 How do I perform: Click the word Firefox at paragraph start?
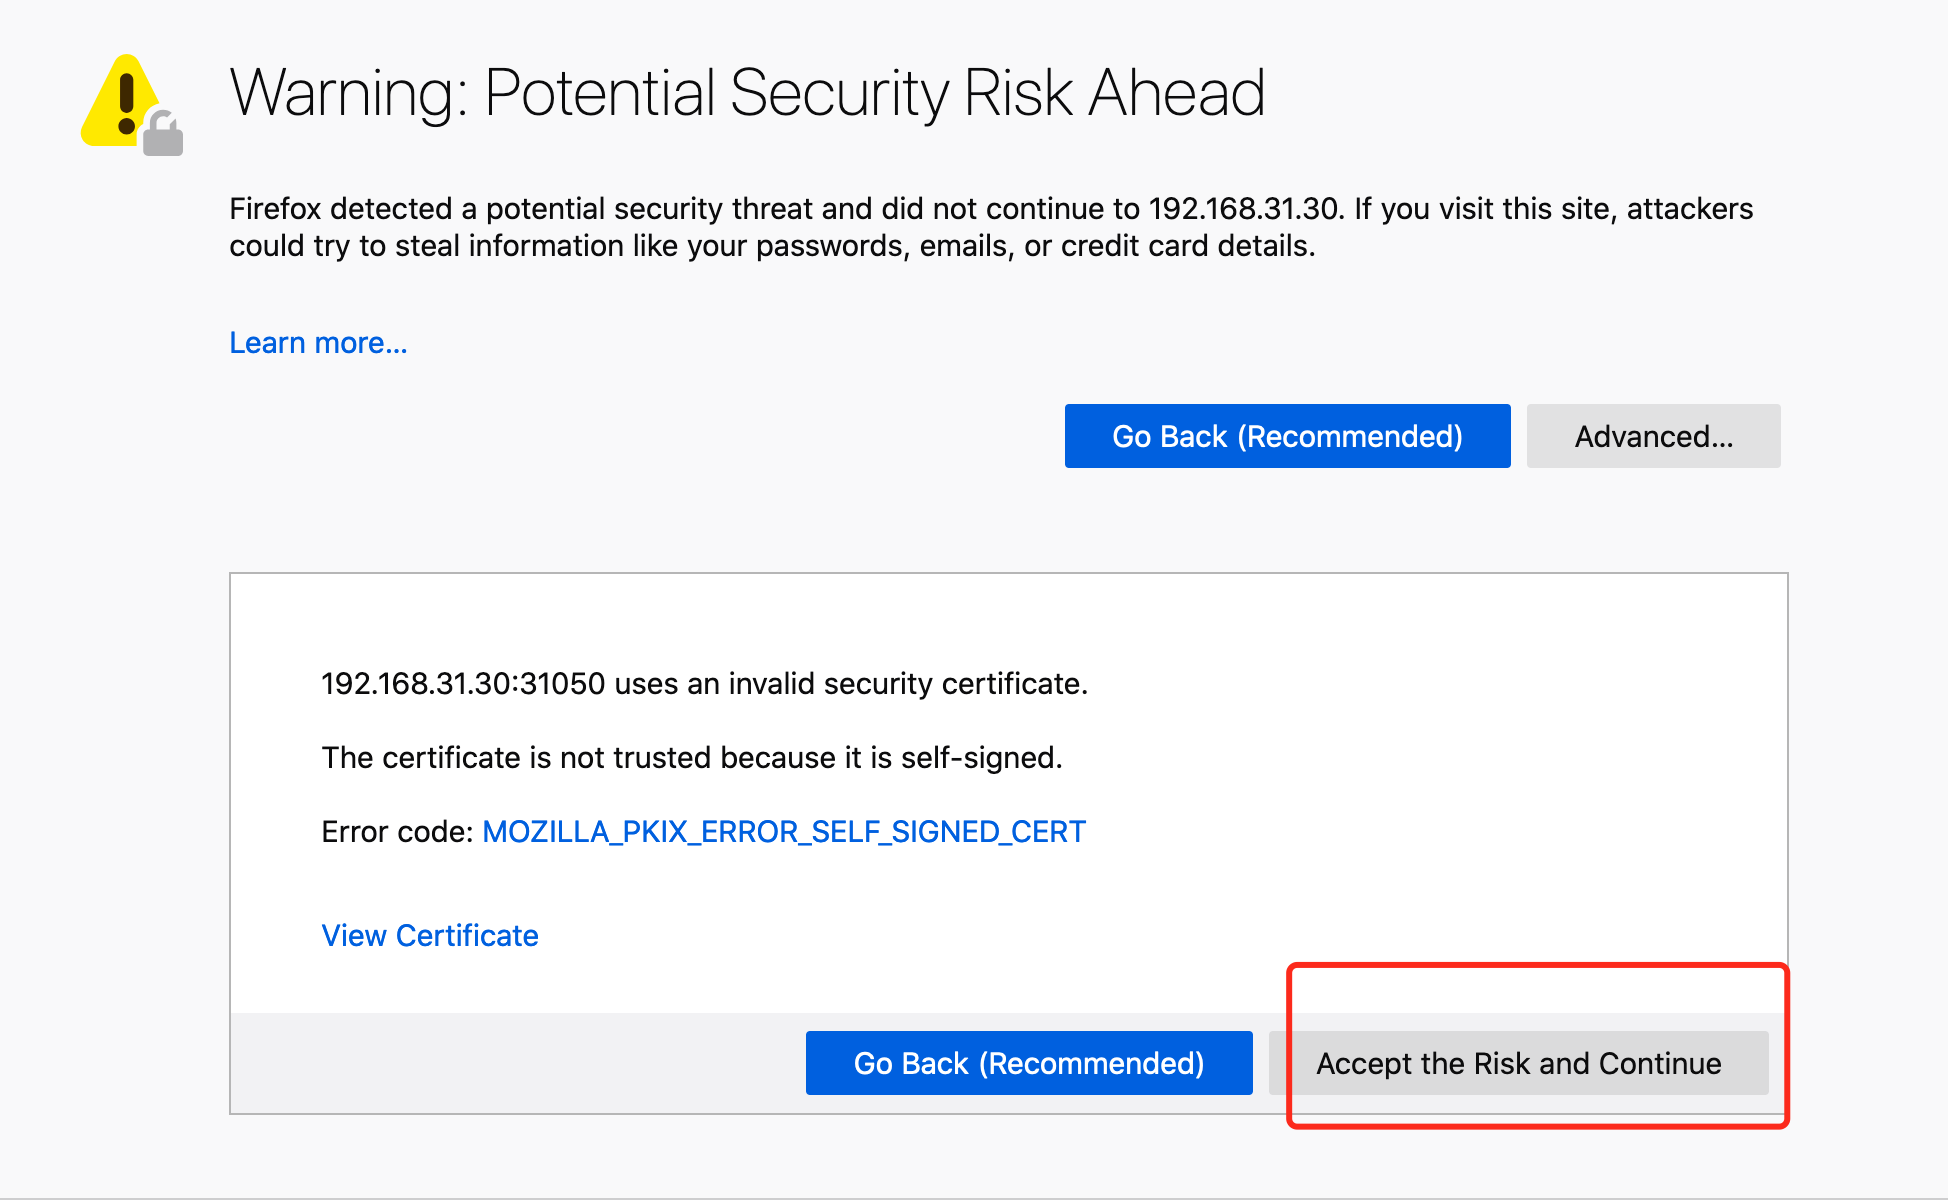(x=275, y=209)
